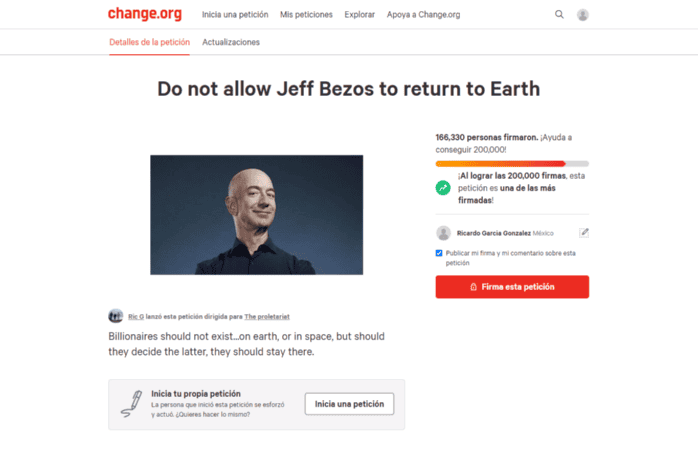Go to change.org home logo
The width and height of the screenshot is (698, 453).
(145, 14)
